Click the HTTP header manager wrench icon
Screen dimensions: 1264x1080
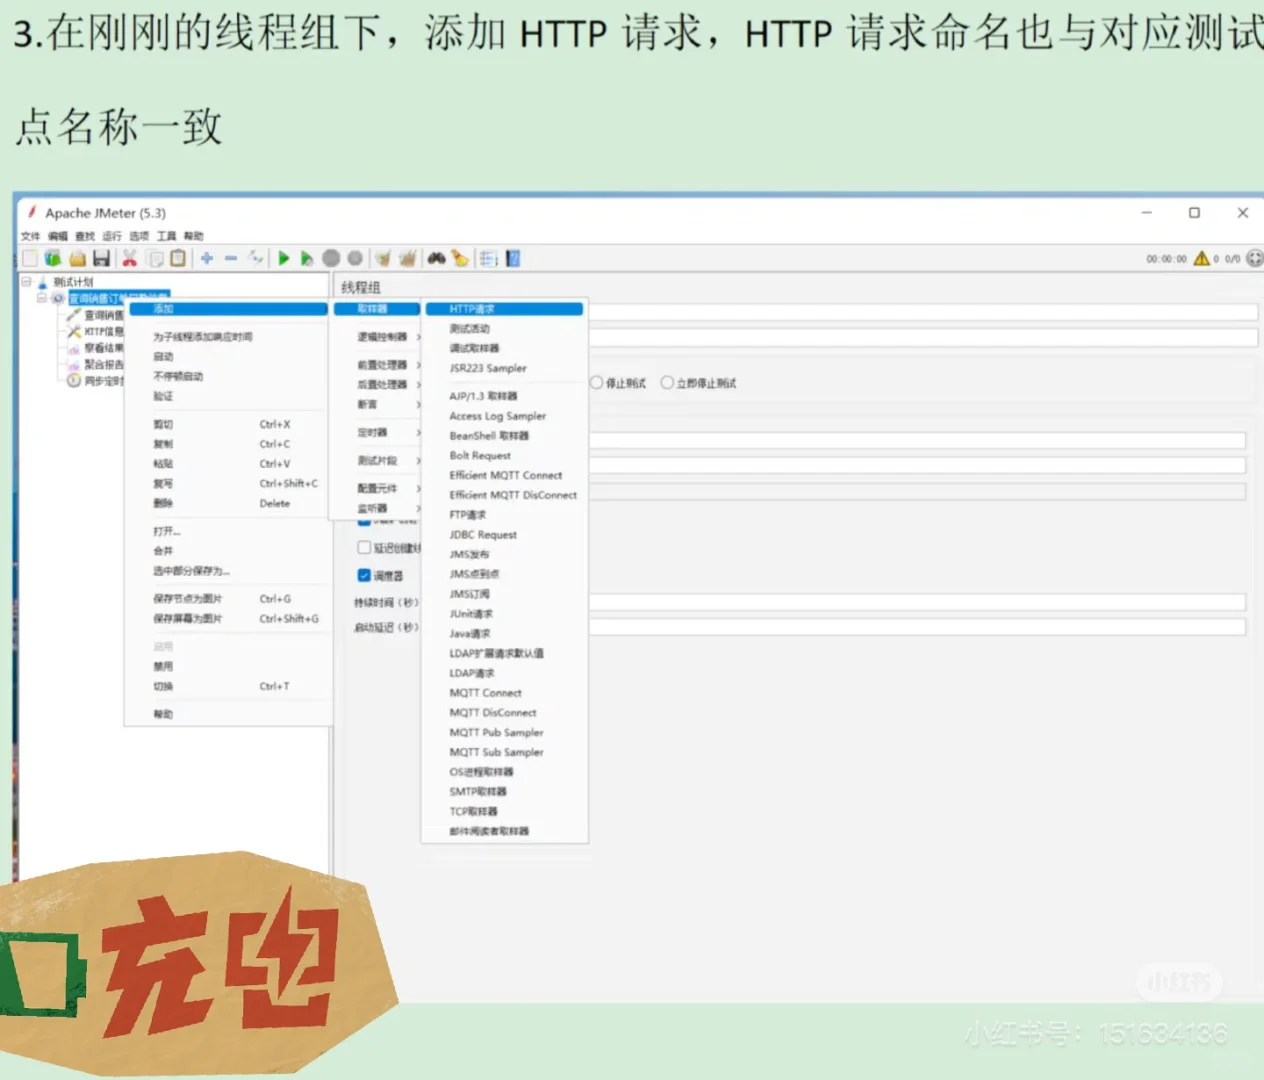[74, 331]
